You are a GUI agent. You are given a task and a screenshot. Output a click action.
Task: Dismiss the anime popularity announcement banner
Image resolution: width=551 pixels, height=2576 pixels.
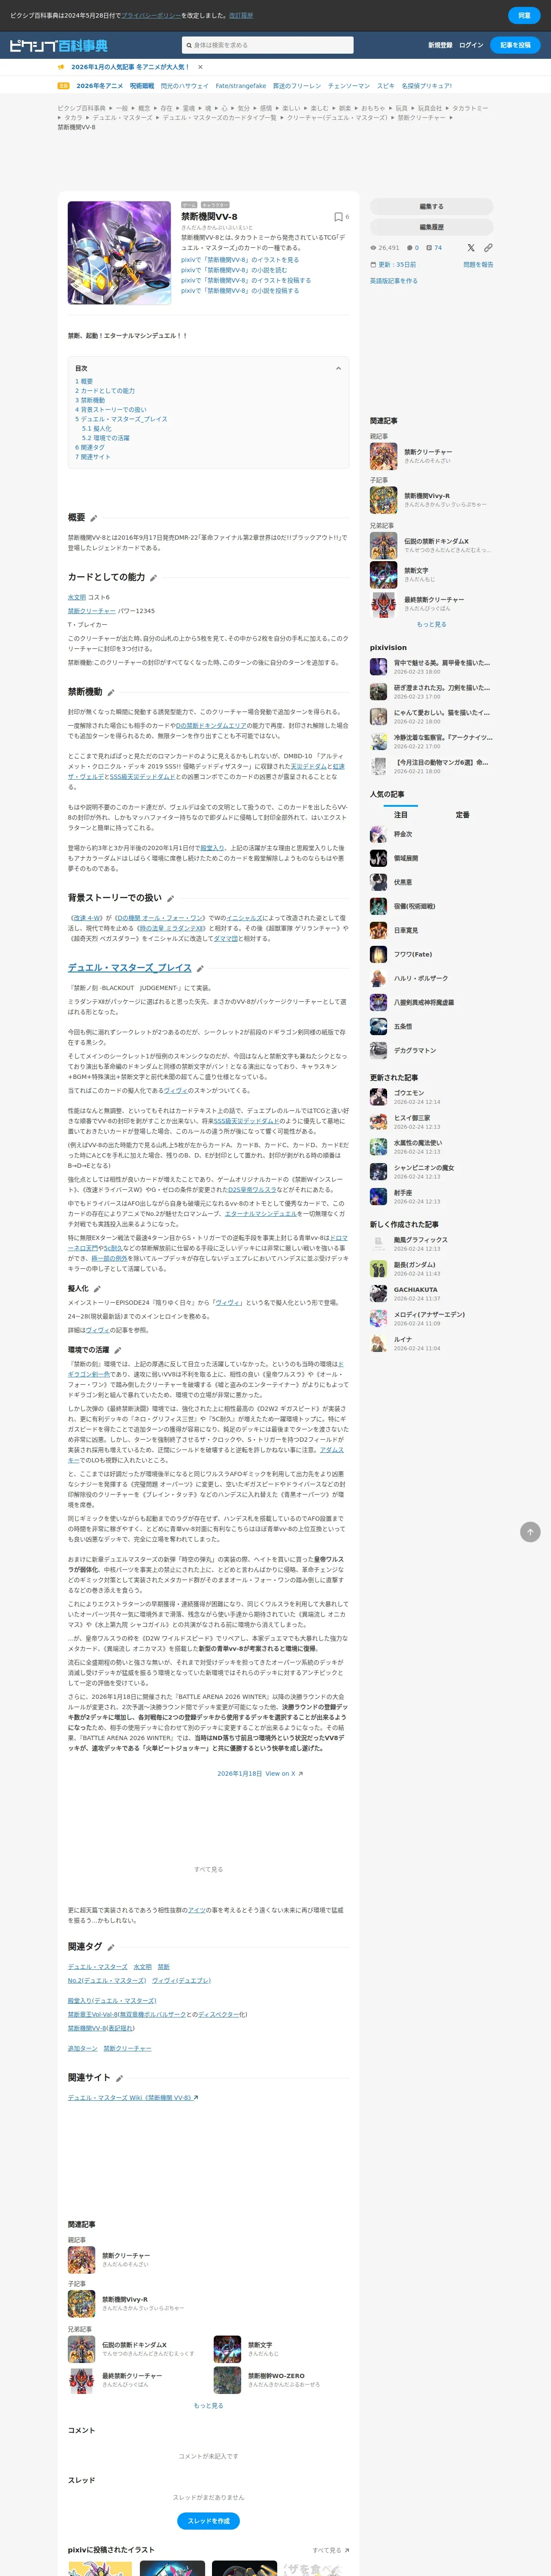(200, 67)
